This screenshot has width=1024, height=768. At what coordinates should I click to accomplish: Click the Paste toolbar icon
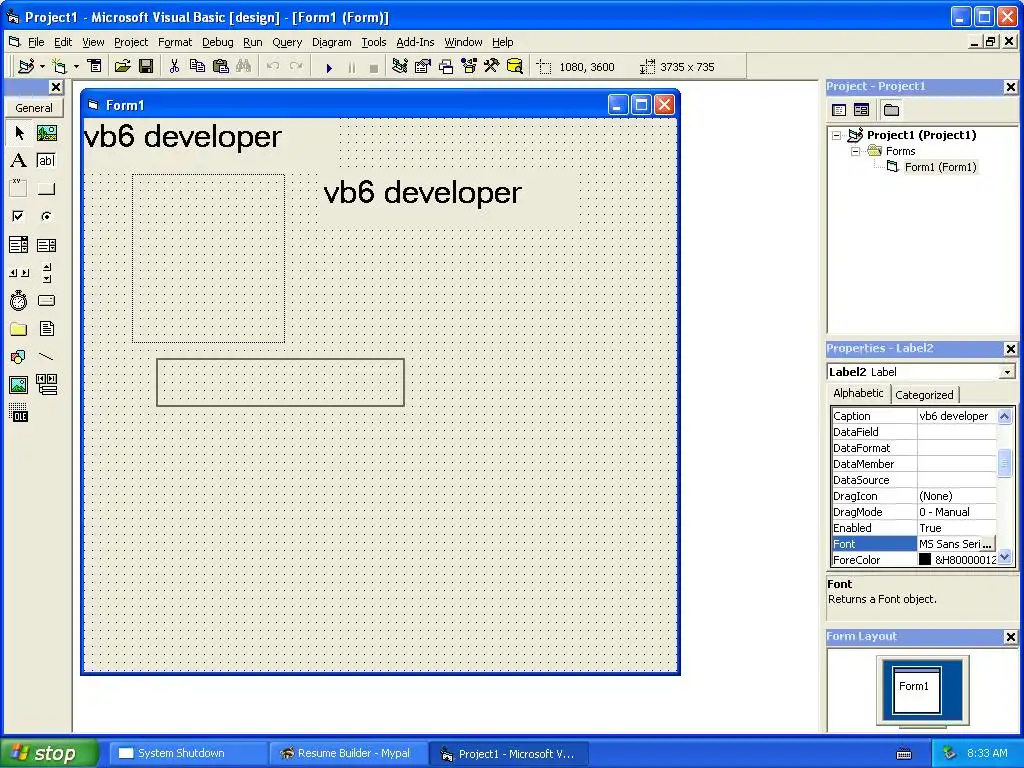click(221, 67)
